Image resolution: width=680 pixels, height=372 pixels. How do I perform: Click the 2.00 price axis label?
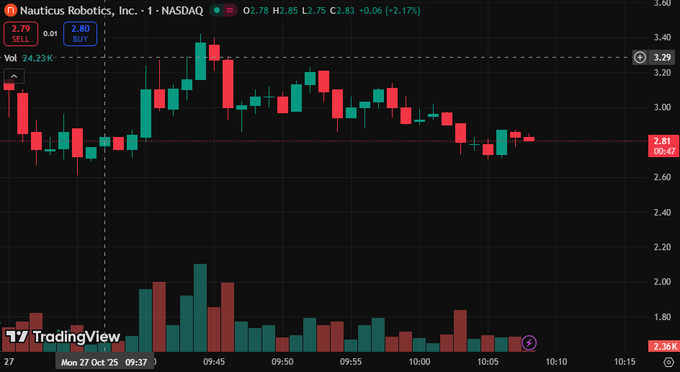point(662,282)
